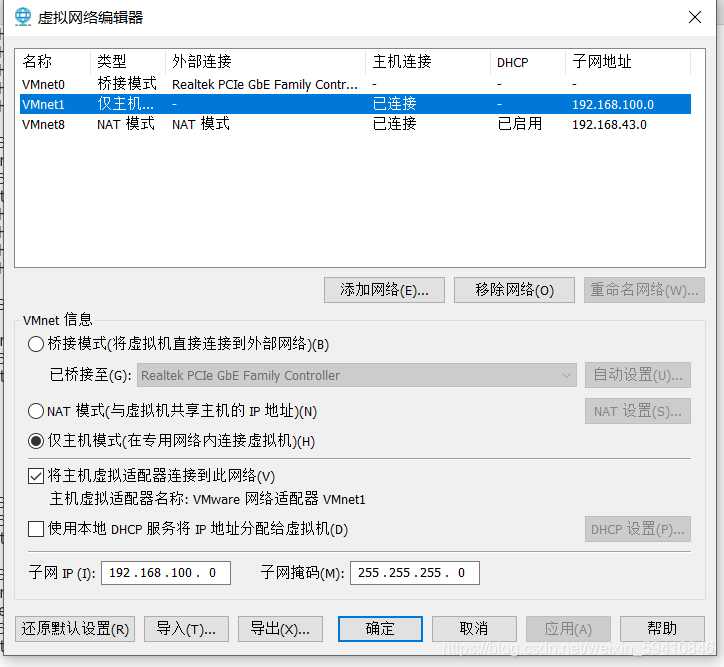Click the 类型 column header
Viewport: 724px width, 667px height.
coord(128,61)
